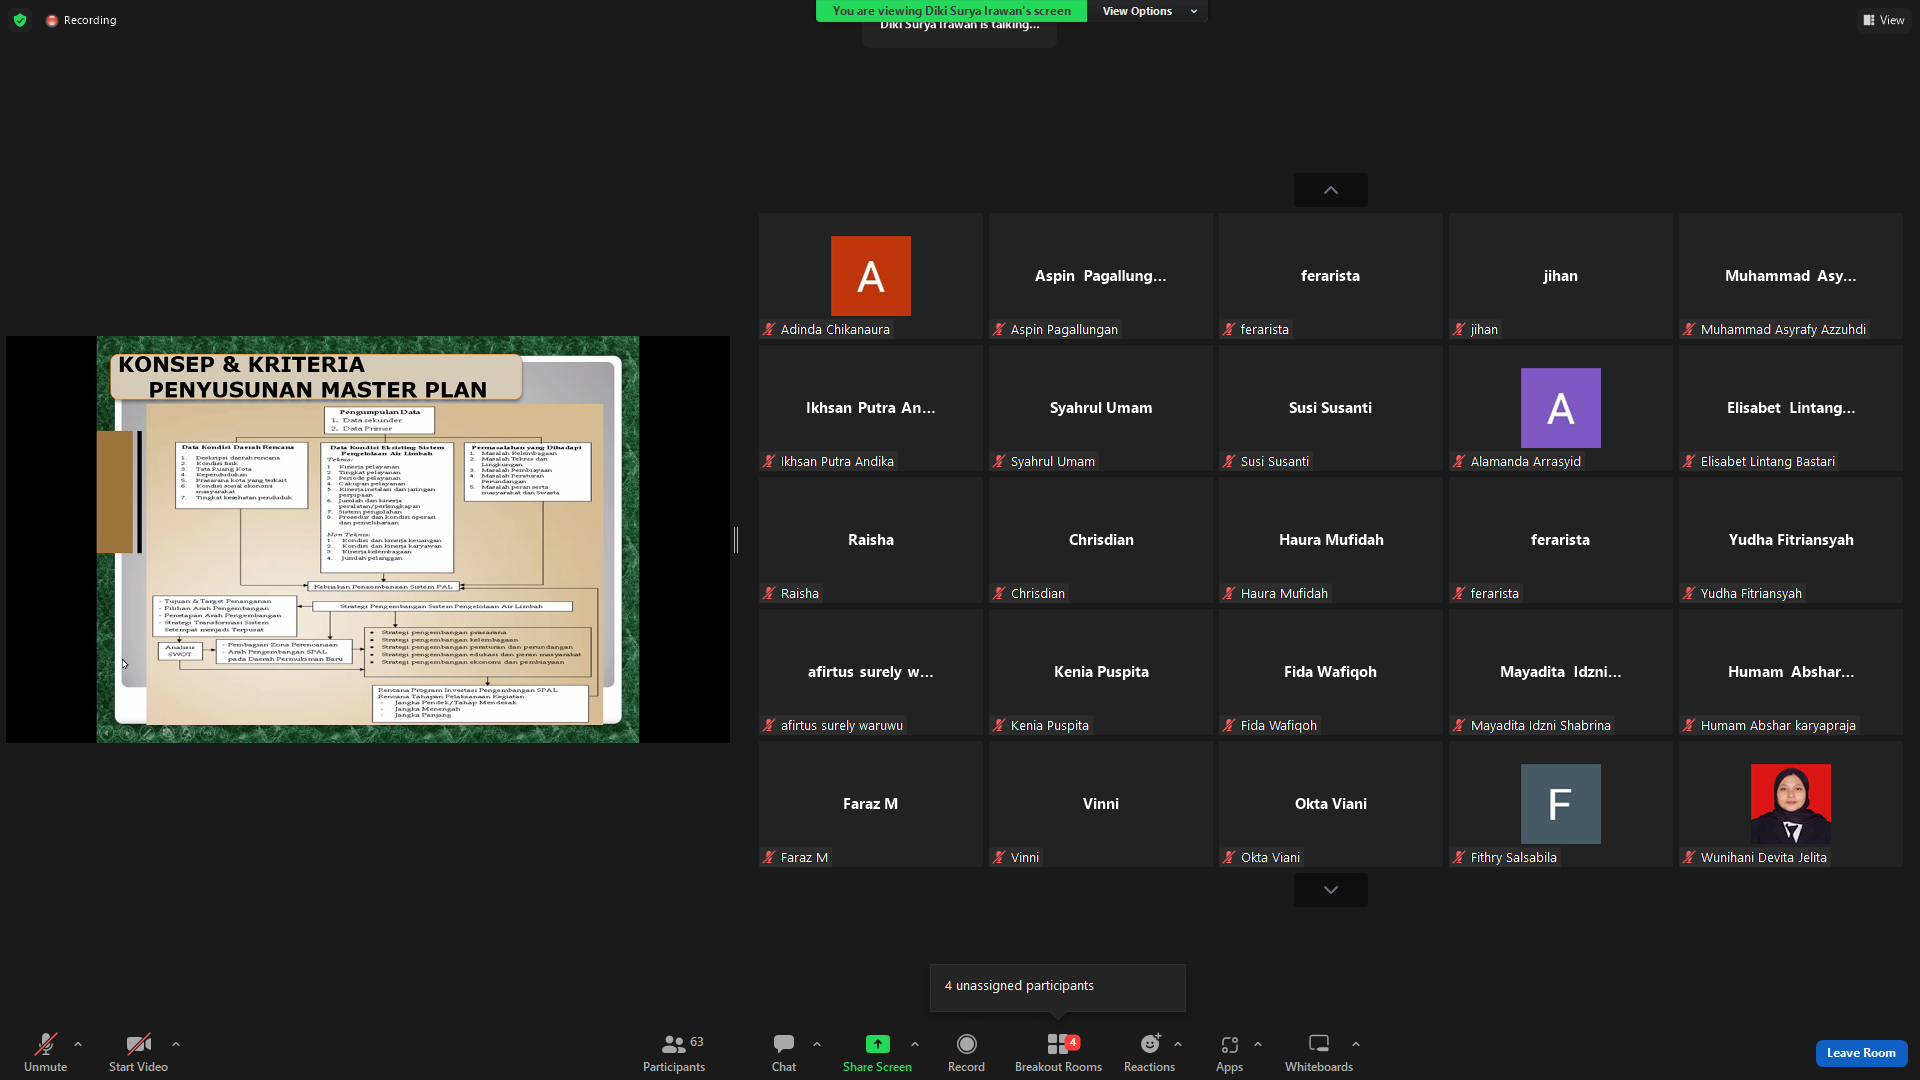Open the View Options dropdown
The width and height of the screenshot is (1920, 1080).
1149,11
